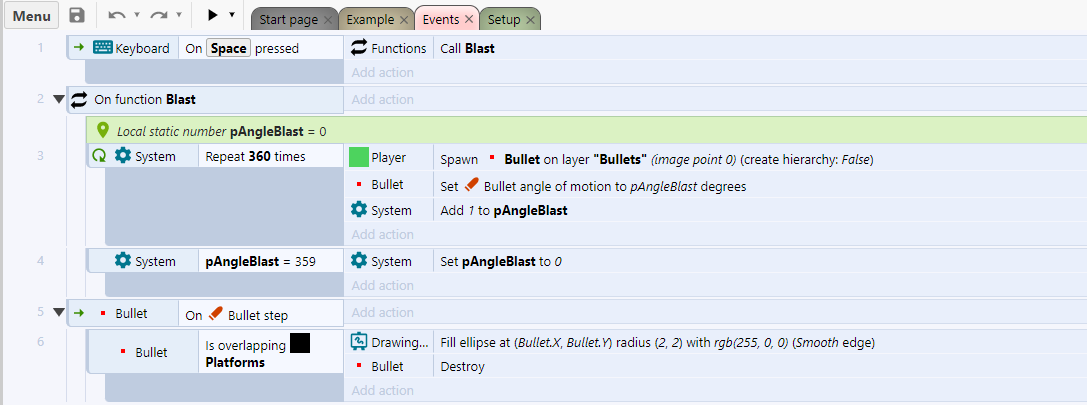Open the Menu button
Screen dimensions: 1087x405
[32, 16]
